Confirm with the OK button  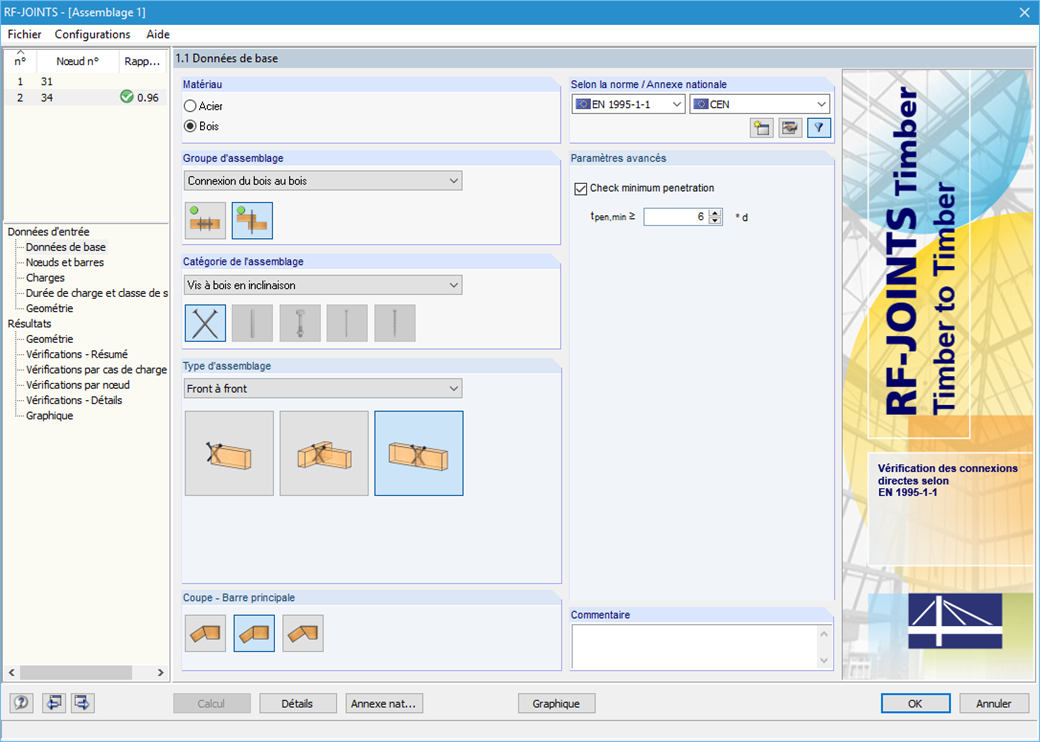pyautogui.click(x=915, y=704)
